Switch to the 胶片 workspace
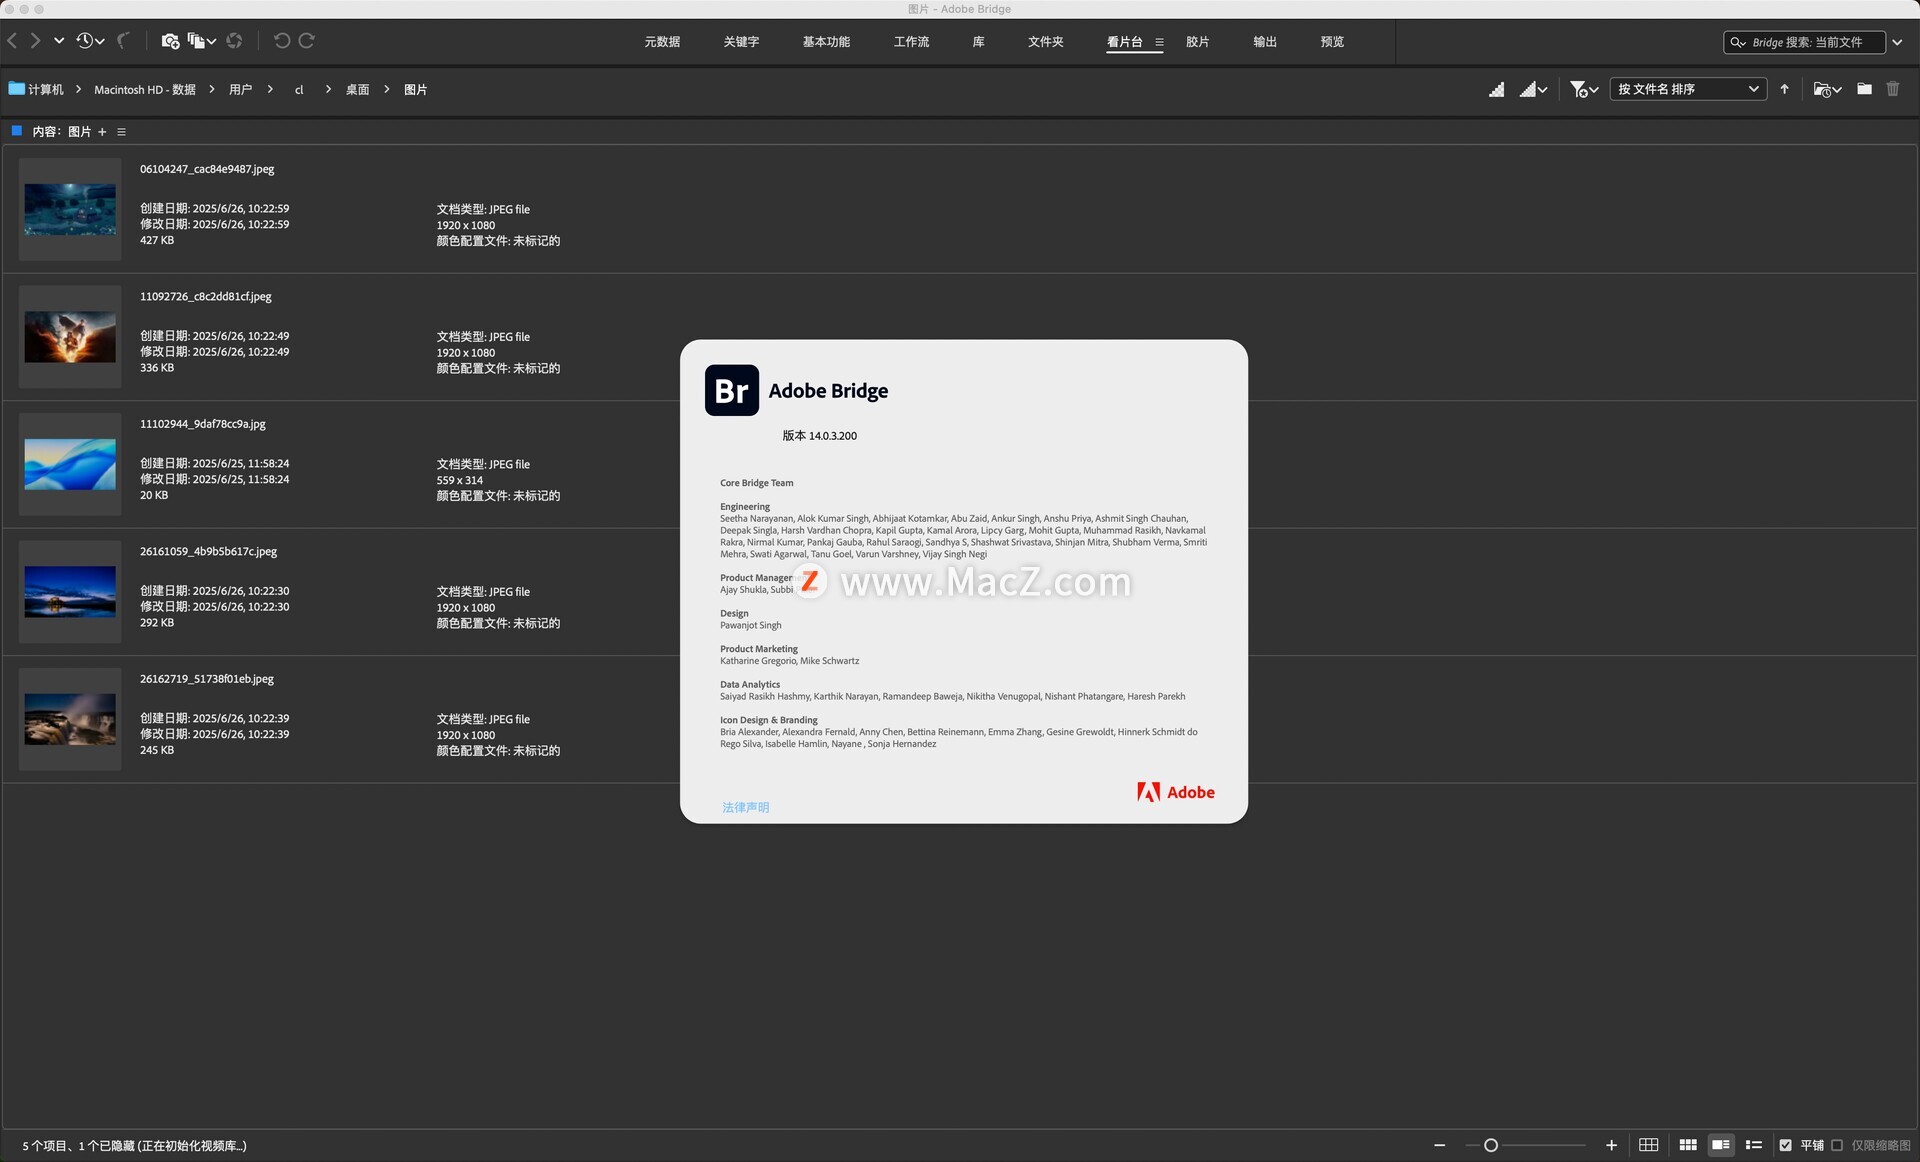The height and width of the screenshot is (1162, 1920). (x=1197, y=42)
